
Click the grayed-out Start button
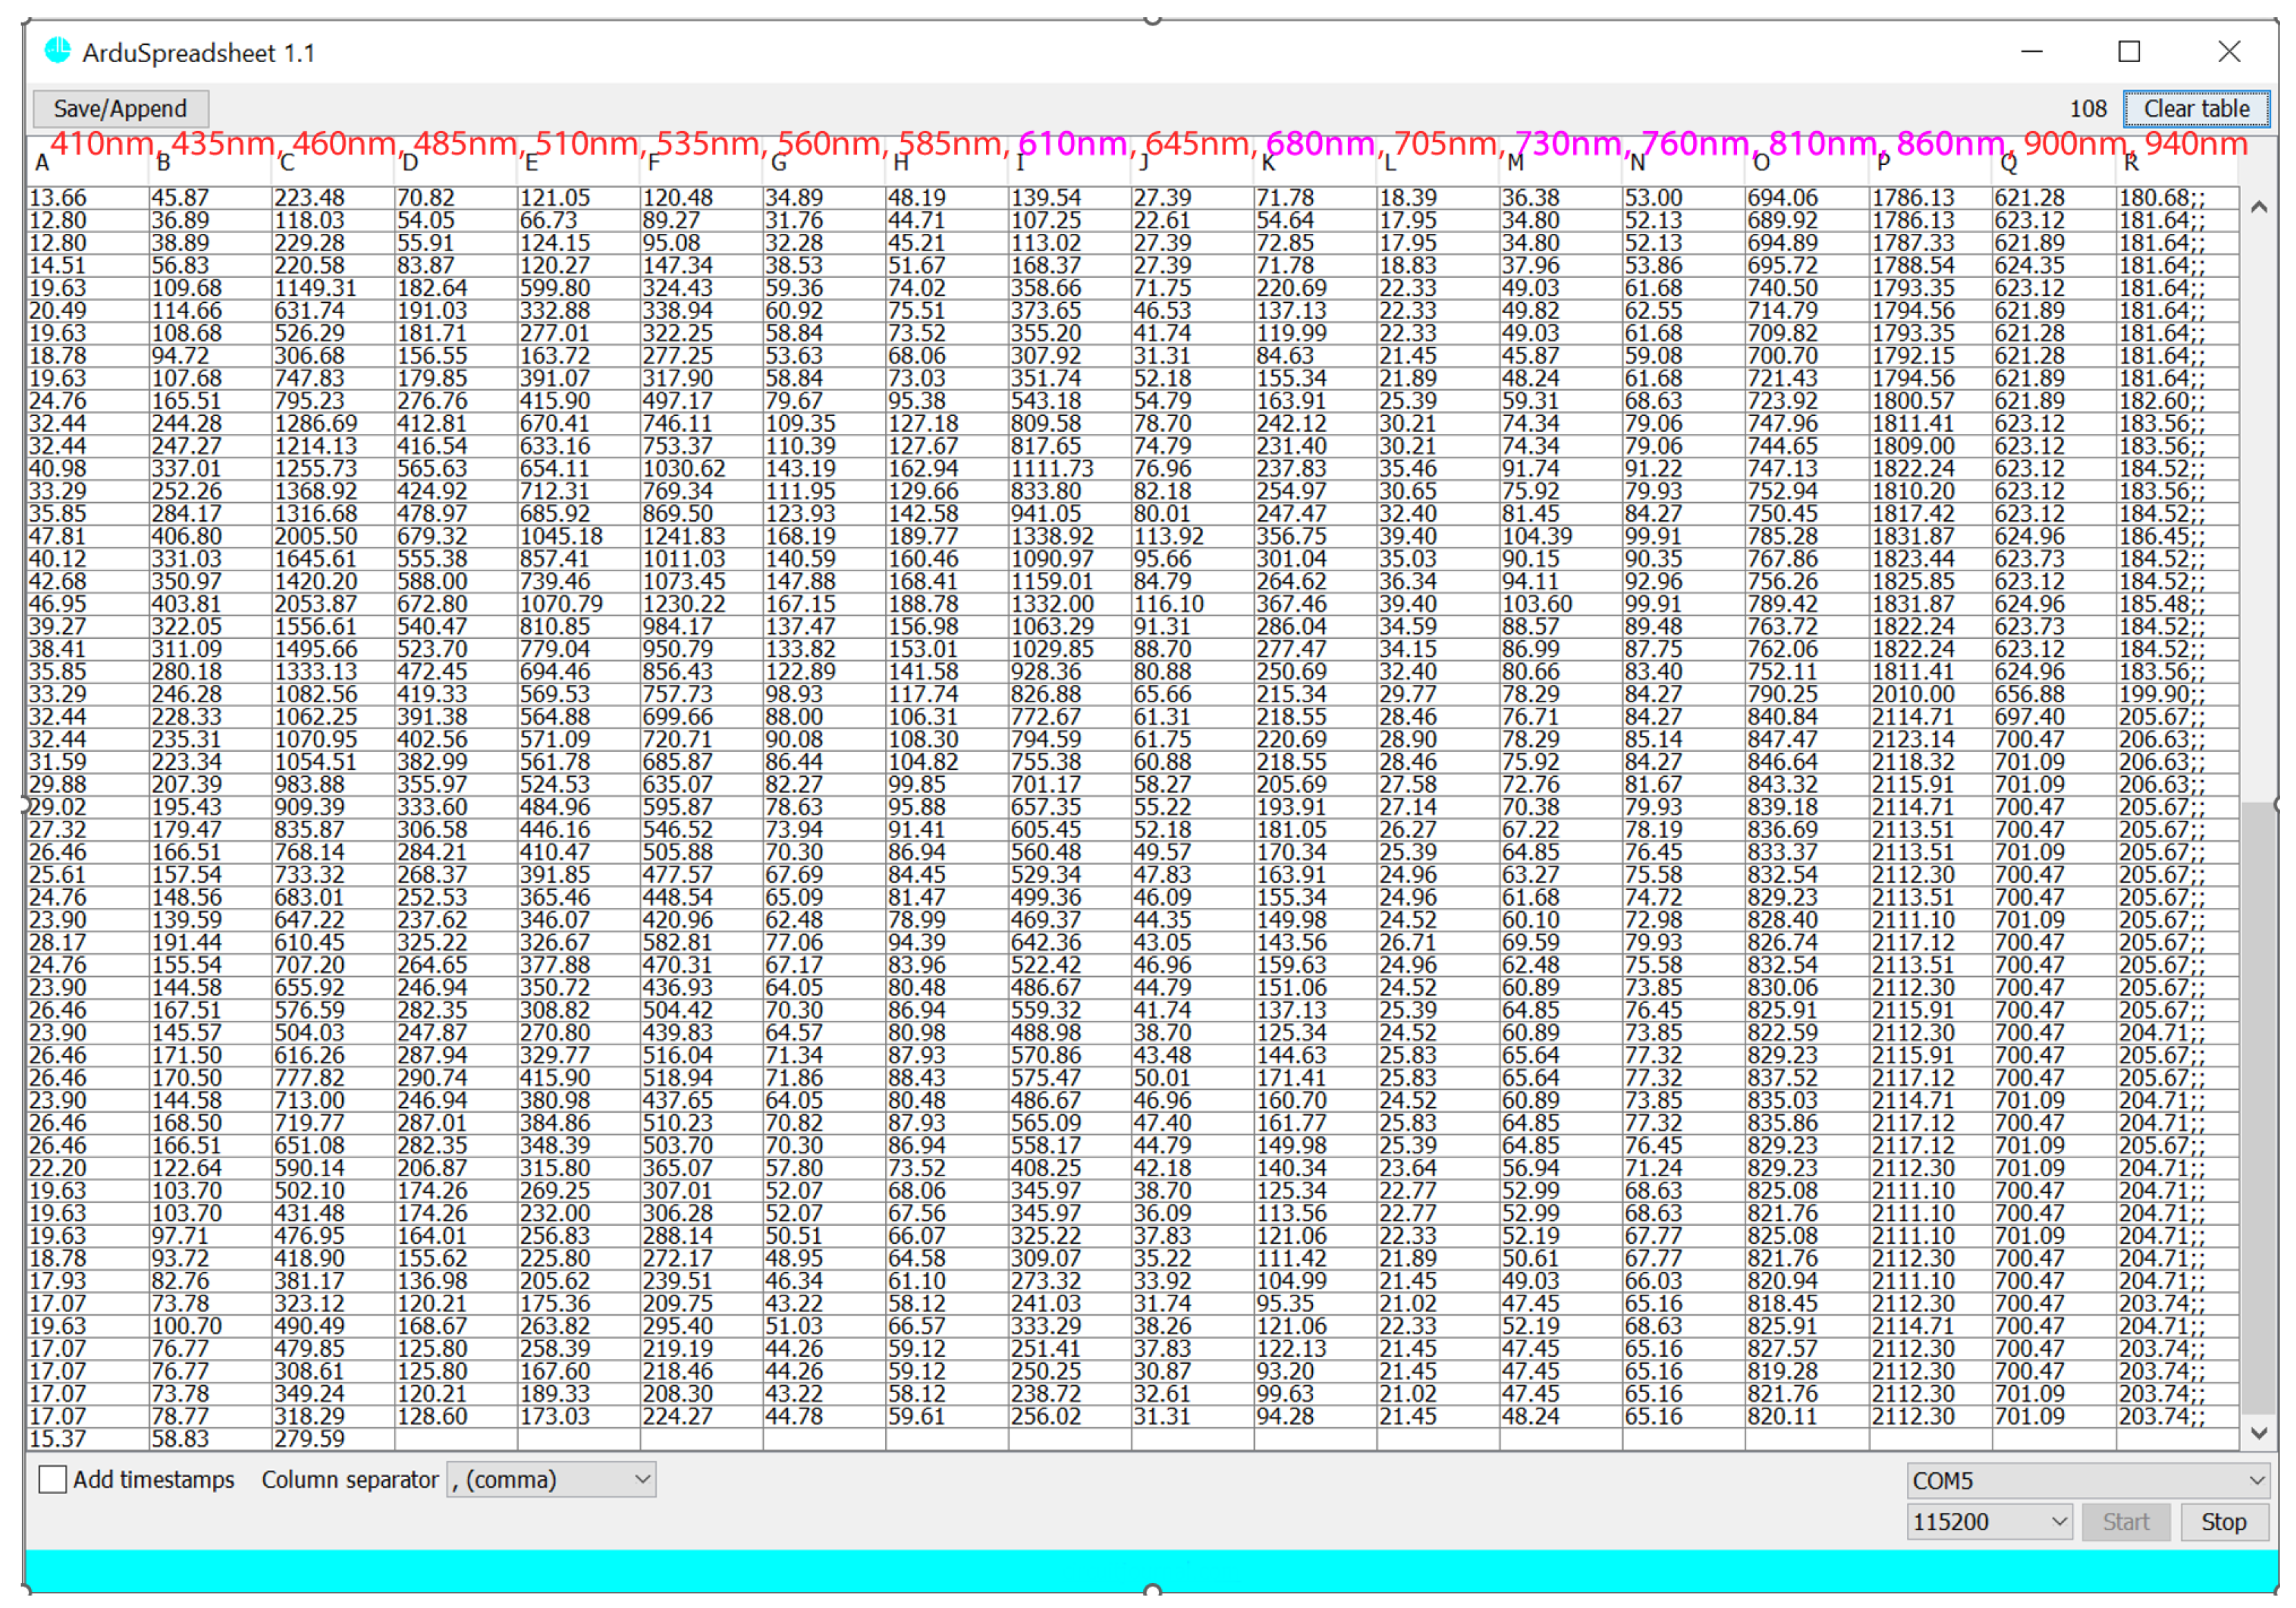tap(2125, 1523)
